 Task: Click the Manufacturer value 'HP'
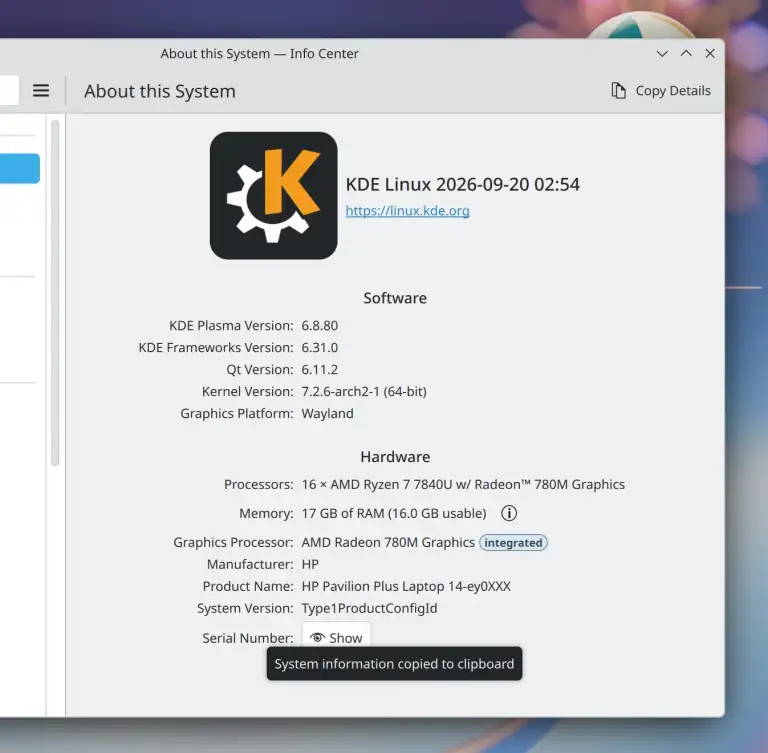(x=310, y=564)
